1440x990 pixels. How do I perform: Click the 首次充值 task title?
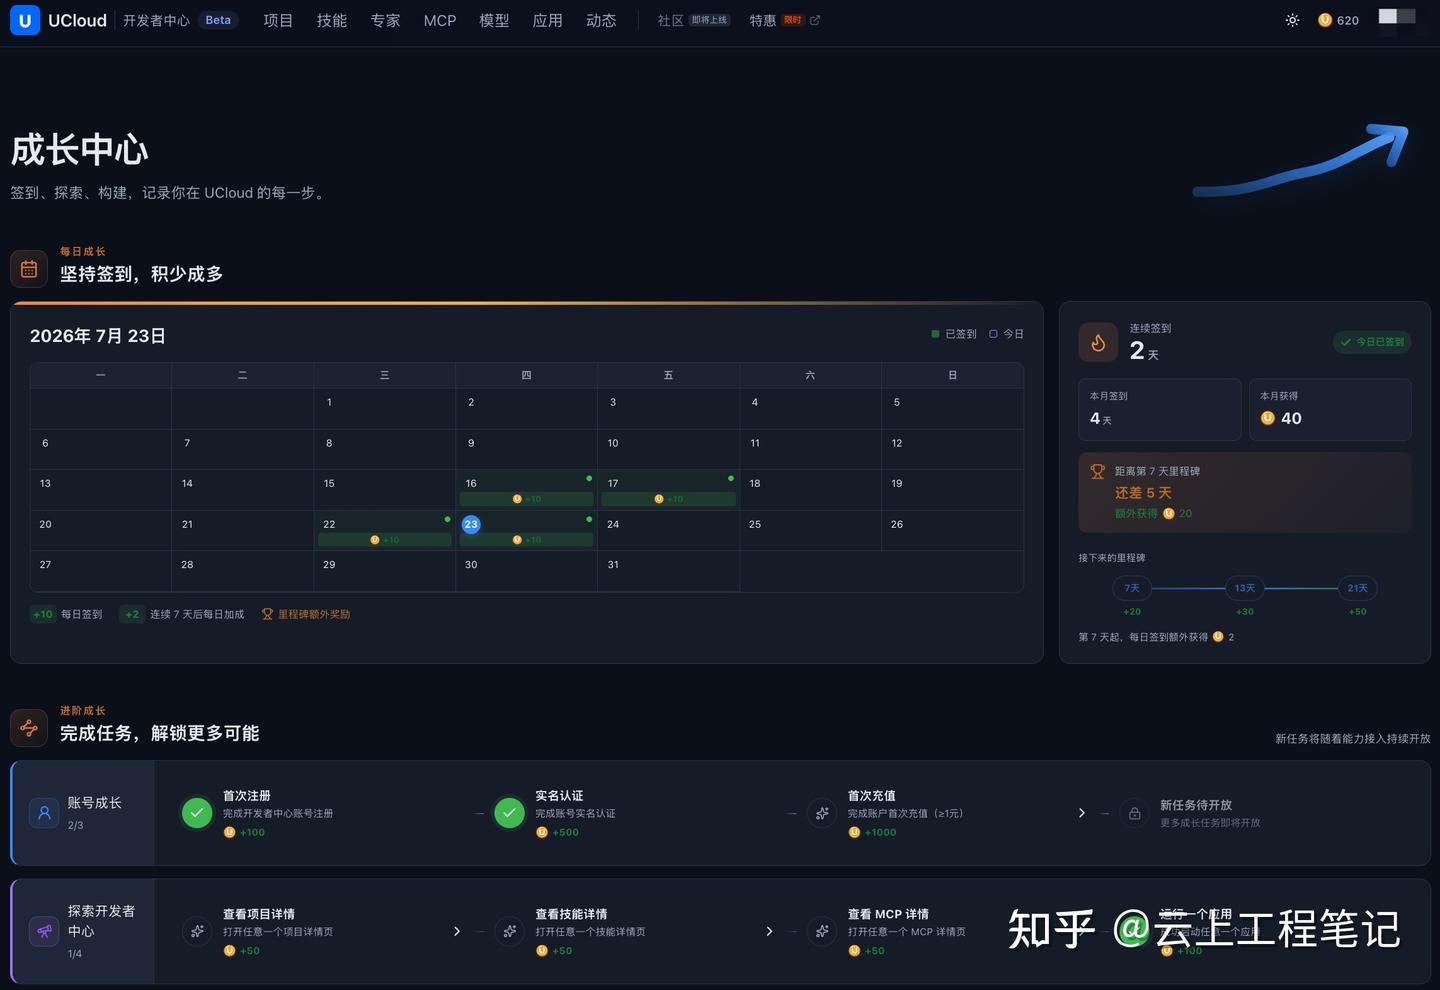pos(872,795)
